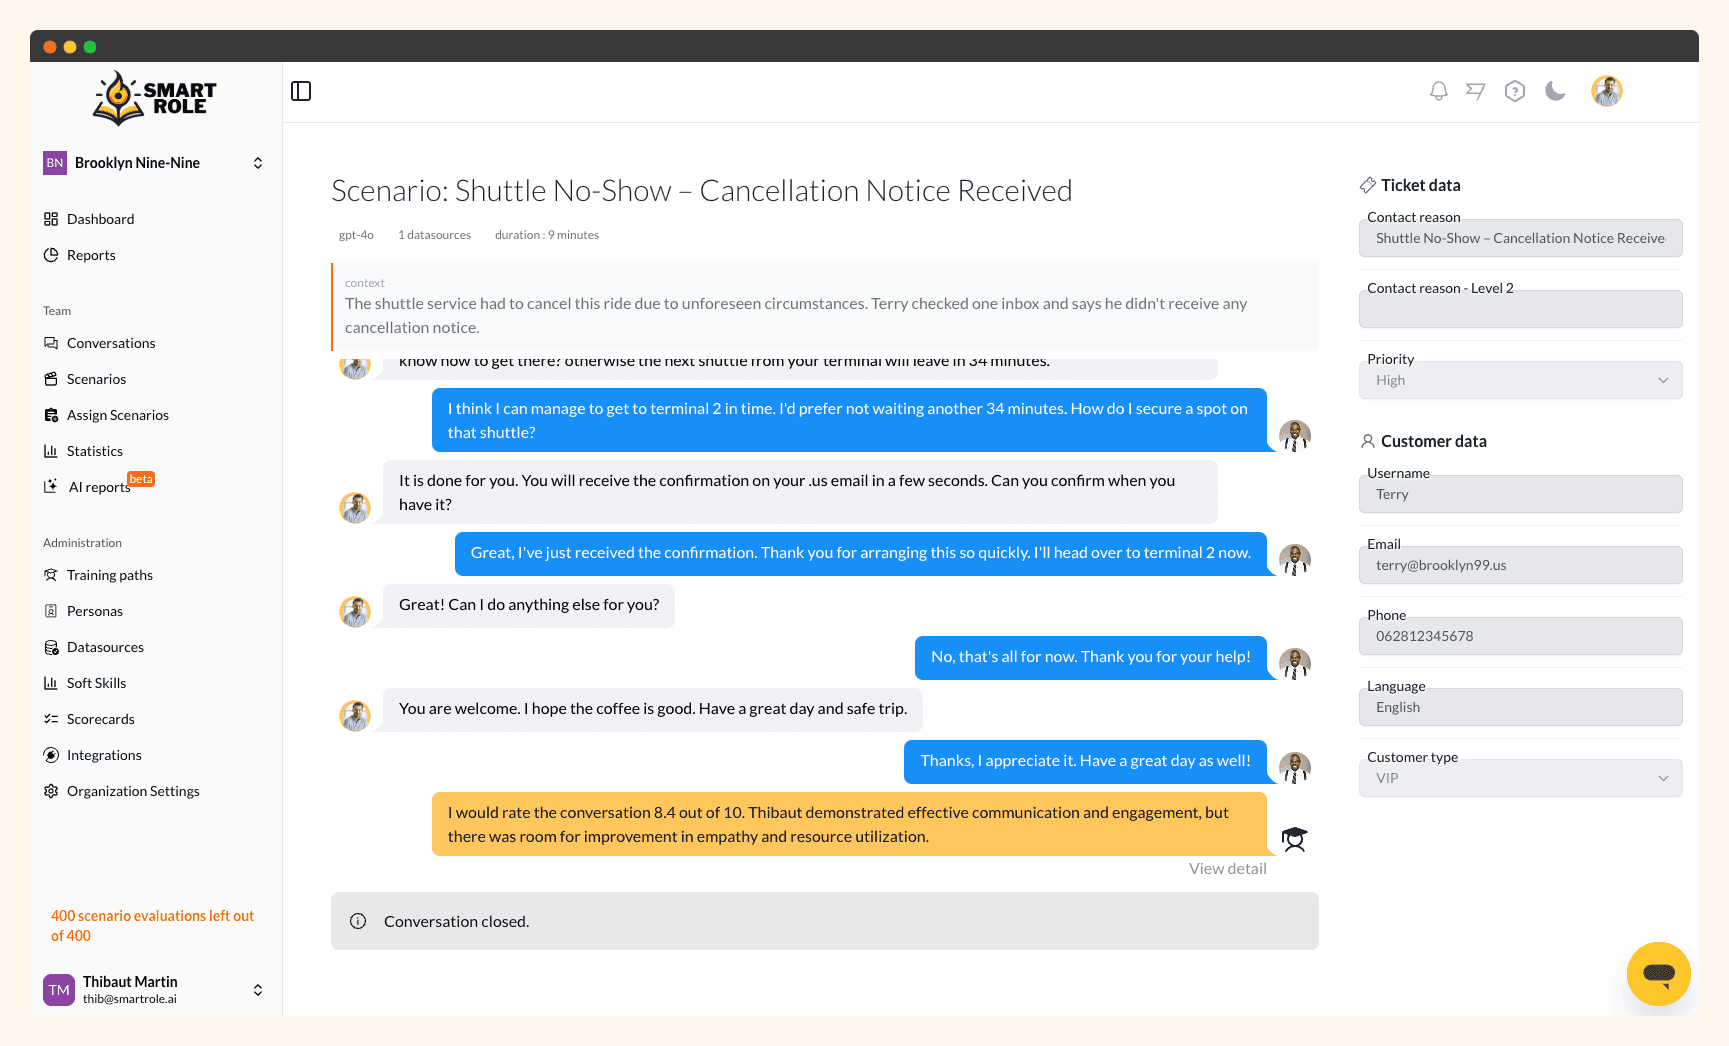The height and width of the screenshot is (1046, 1729).
Task: Click the 8.4 out of 10 rating message
Action: tap(849, 824)
